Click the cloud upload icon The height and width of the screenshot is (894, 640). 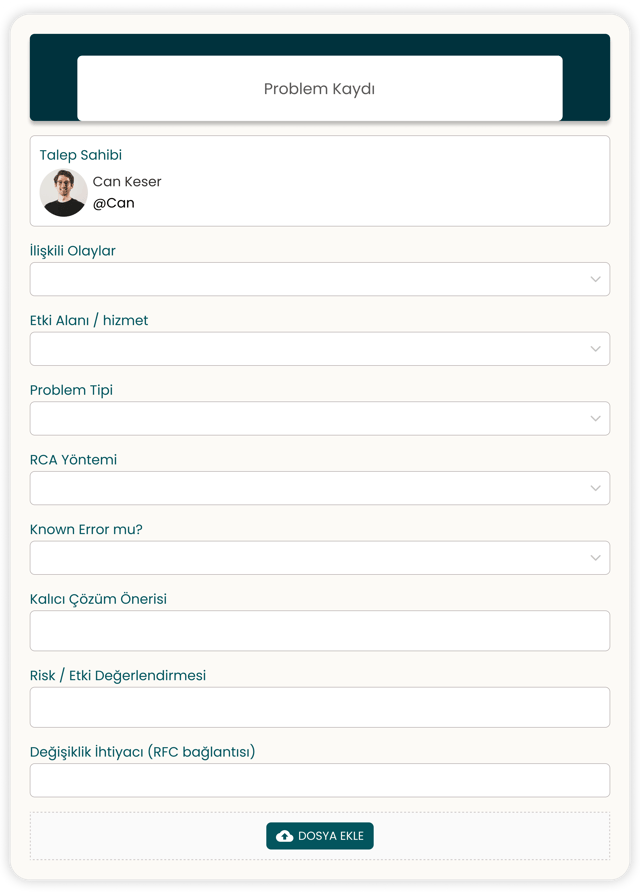285,836
